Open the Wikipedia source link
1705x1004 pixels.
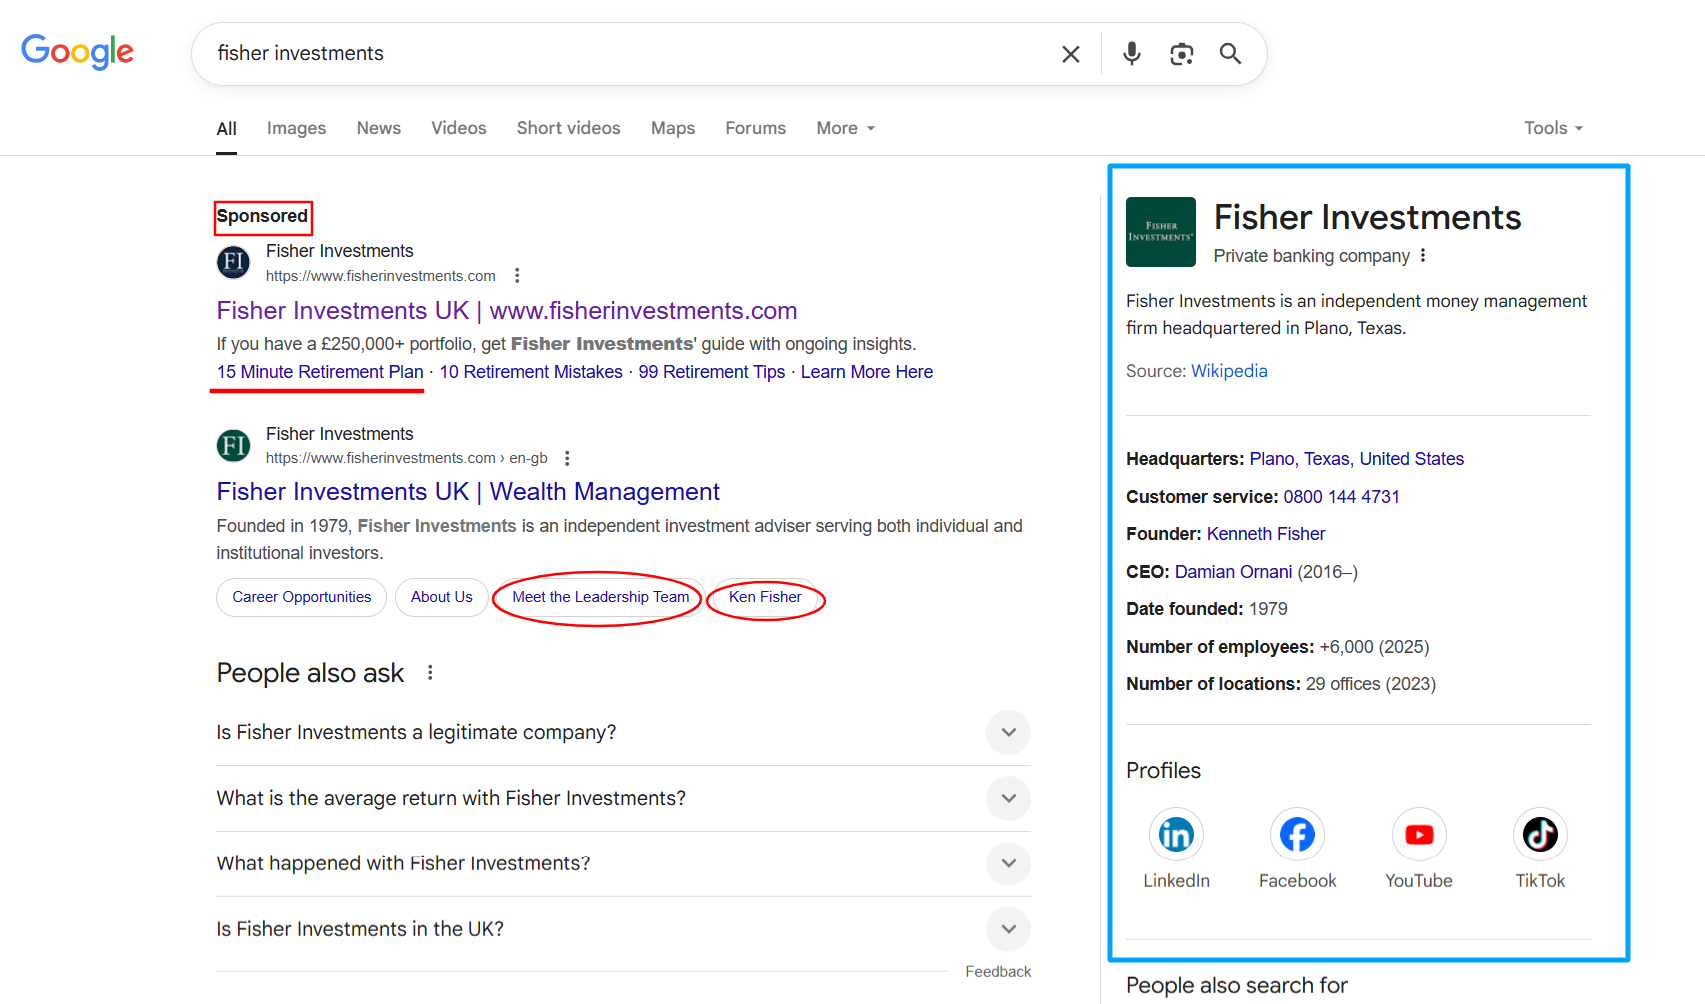tap(1229, 371)
